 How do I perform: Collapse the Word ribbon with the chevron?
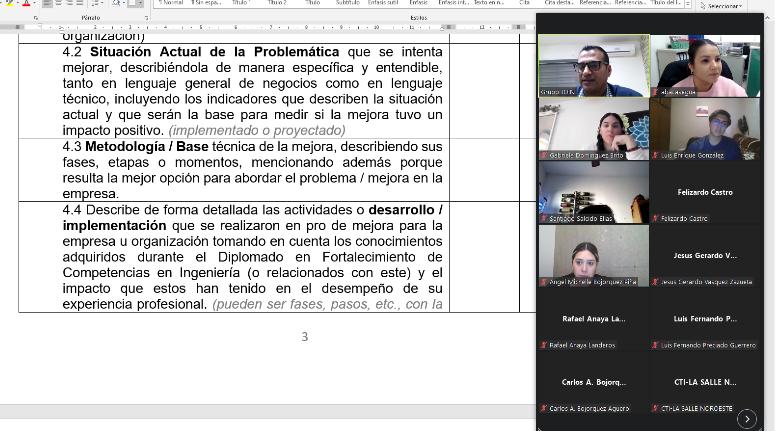click(768, 17)
